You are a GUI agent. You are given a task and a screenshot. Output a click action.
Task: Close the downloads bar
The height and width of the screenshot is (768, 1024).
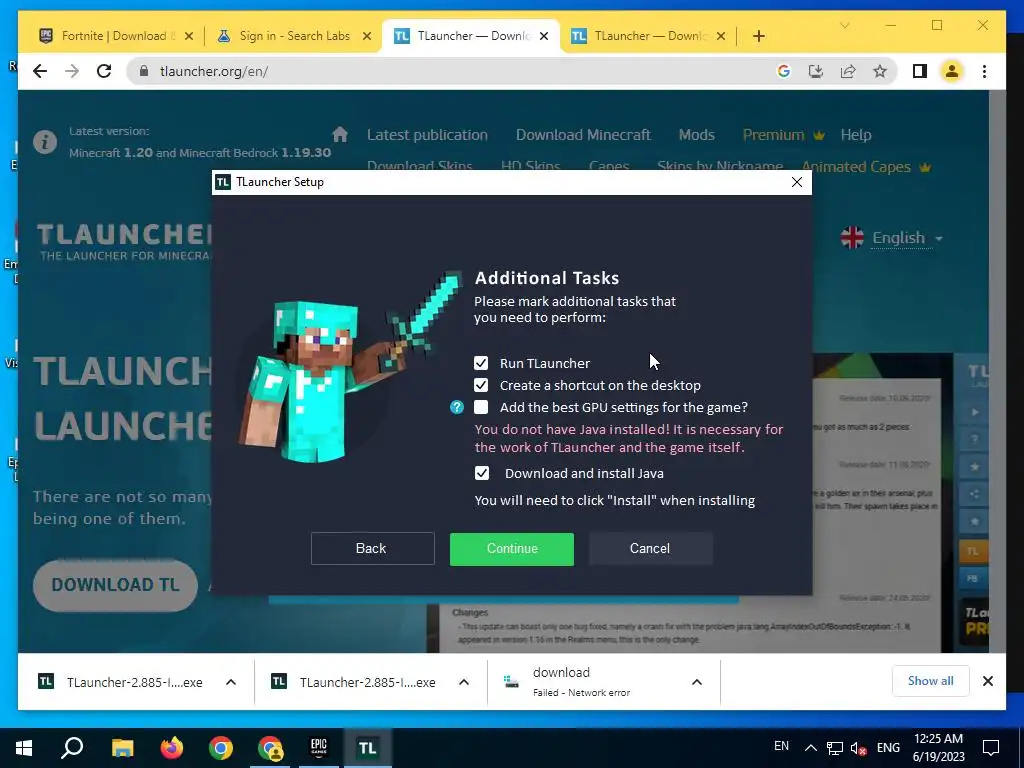[x=988, y=681]
